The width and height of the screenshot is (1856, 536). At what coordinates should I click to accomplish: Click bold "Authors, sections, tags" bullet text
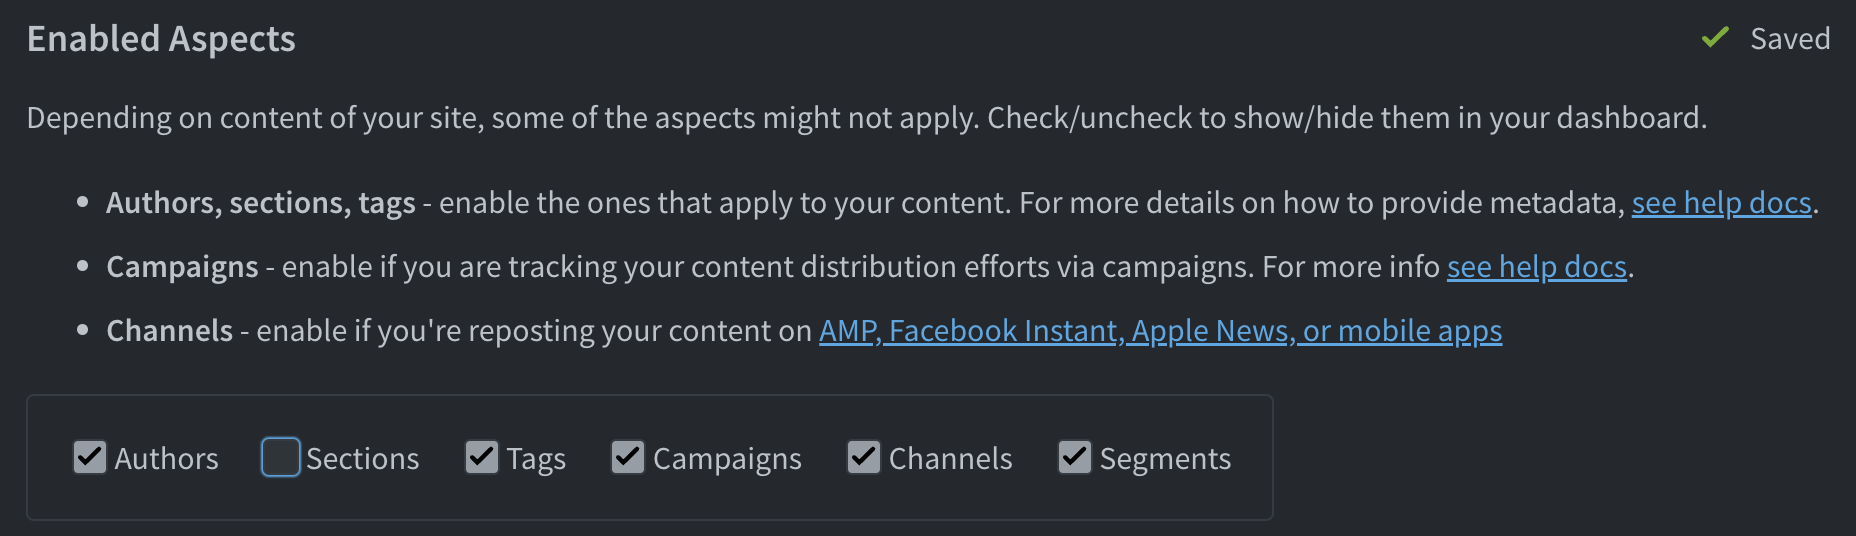pos(260,203)
